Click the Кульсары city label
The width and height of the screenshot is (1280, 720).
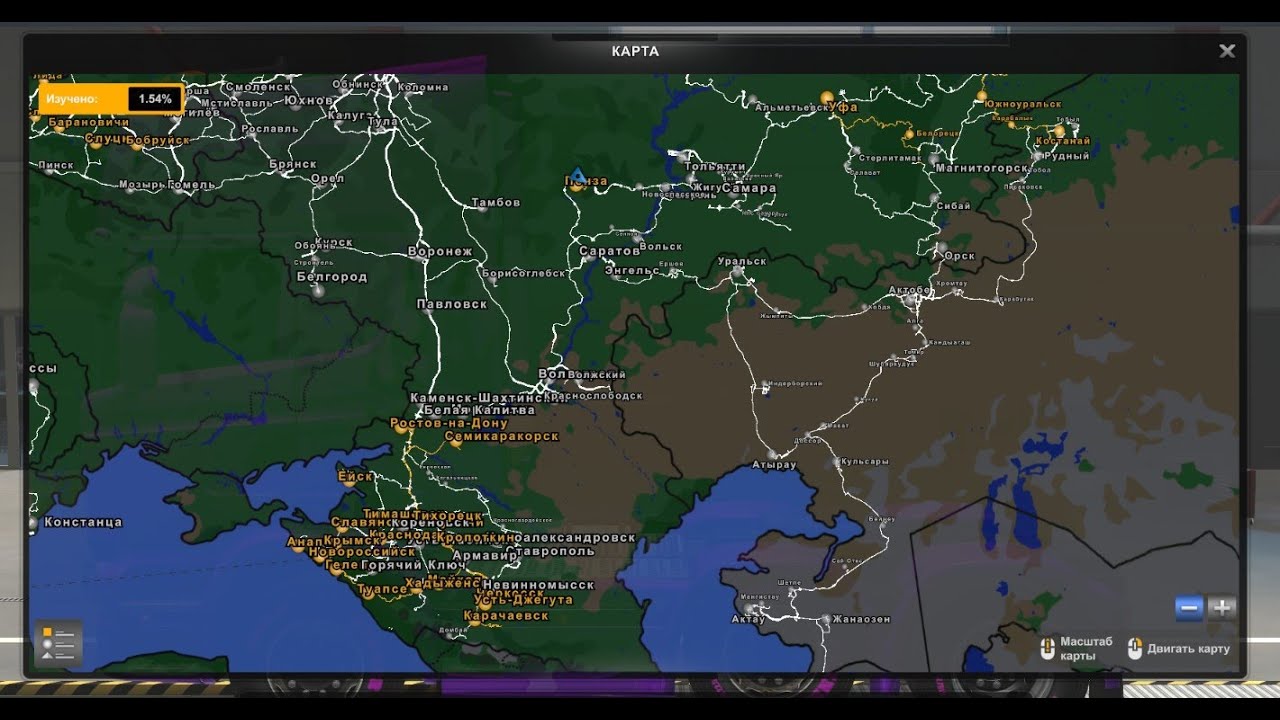tap(865, 462)
